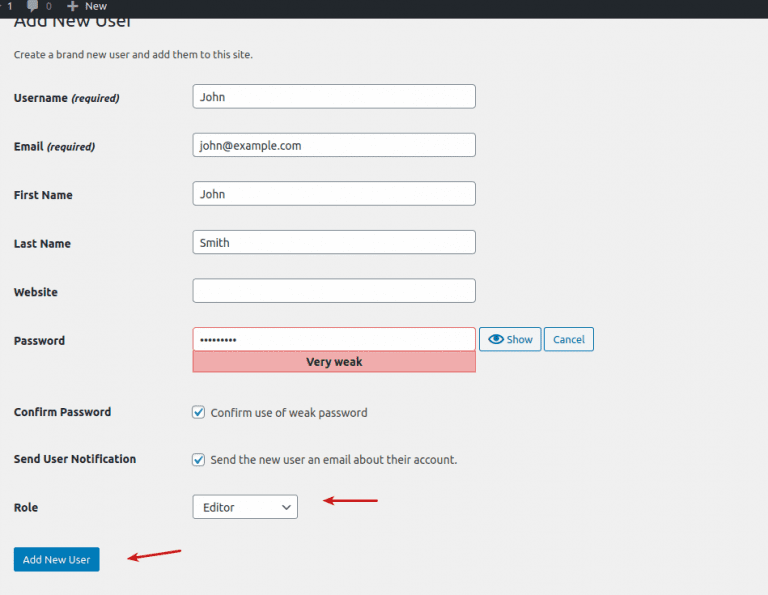Click the eye icon on the Show button
The width and height of the screenshot is (768, 595).
[x=496, y=339]
